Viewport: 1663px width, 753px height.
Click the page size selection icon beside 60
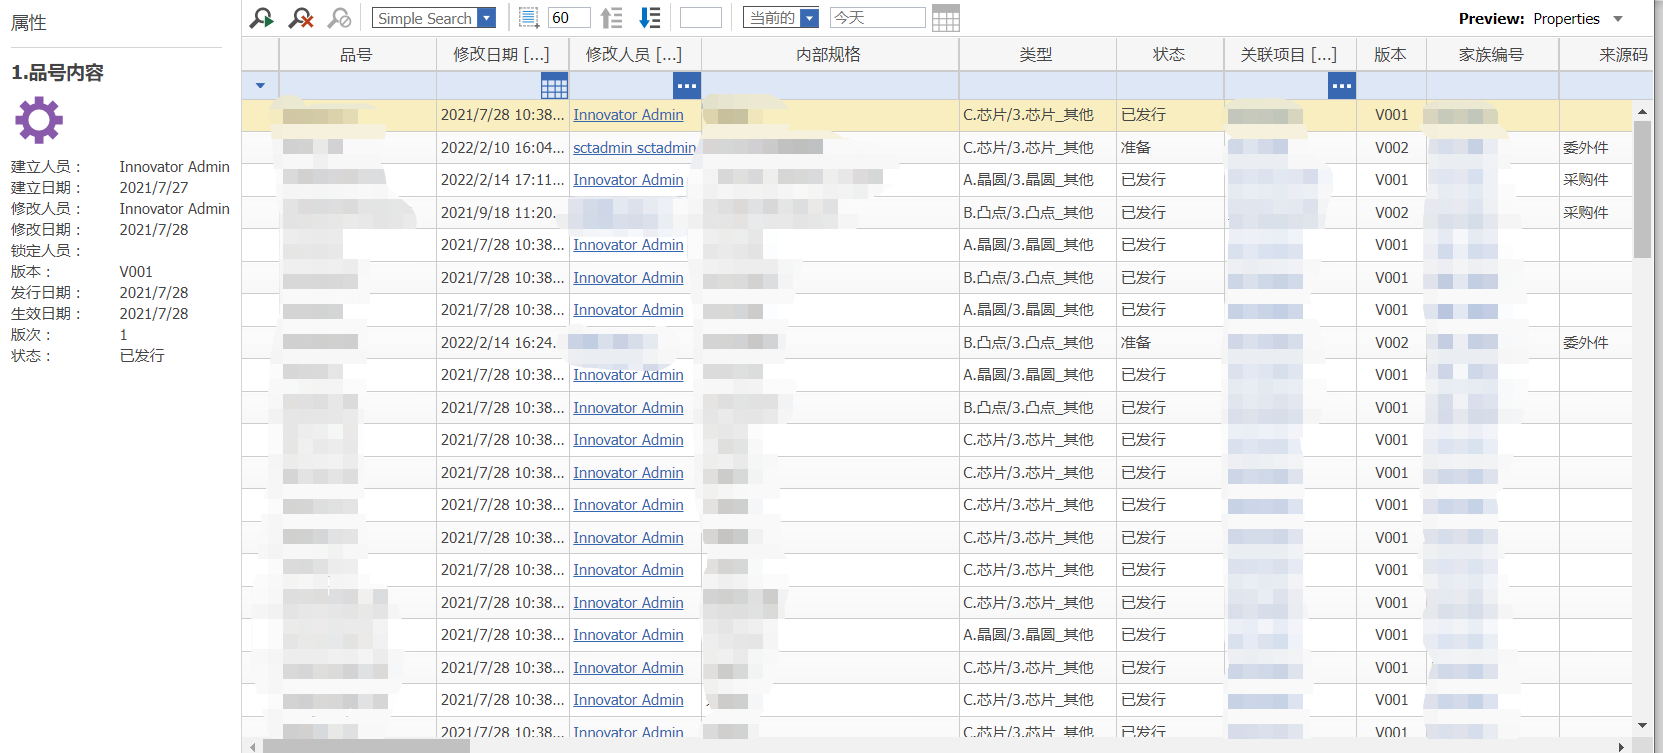click(x=529, y=18)
